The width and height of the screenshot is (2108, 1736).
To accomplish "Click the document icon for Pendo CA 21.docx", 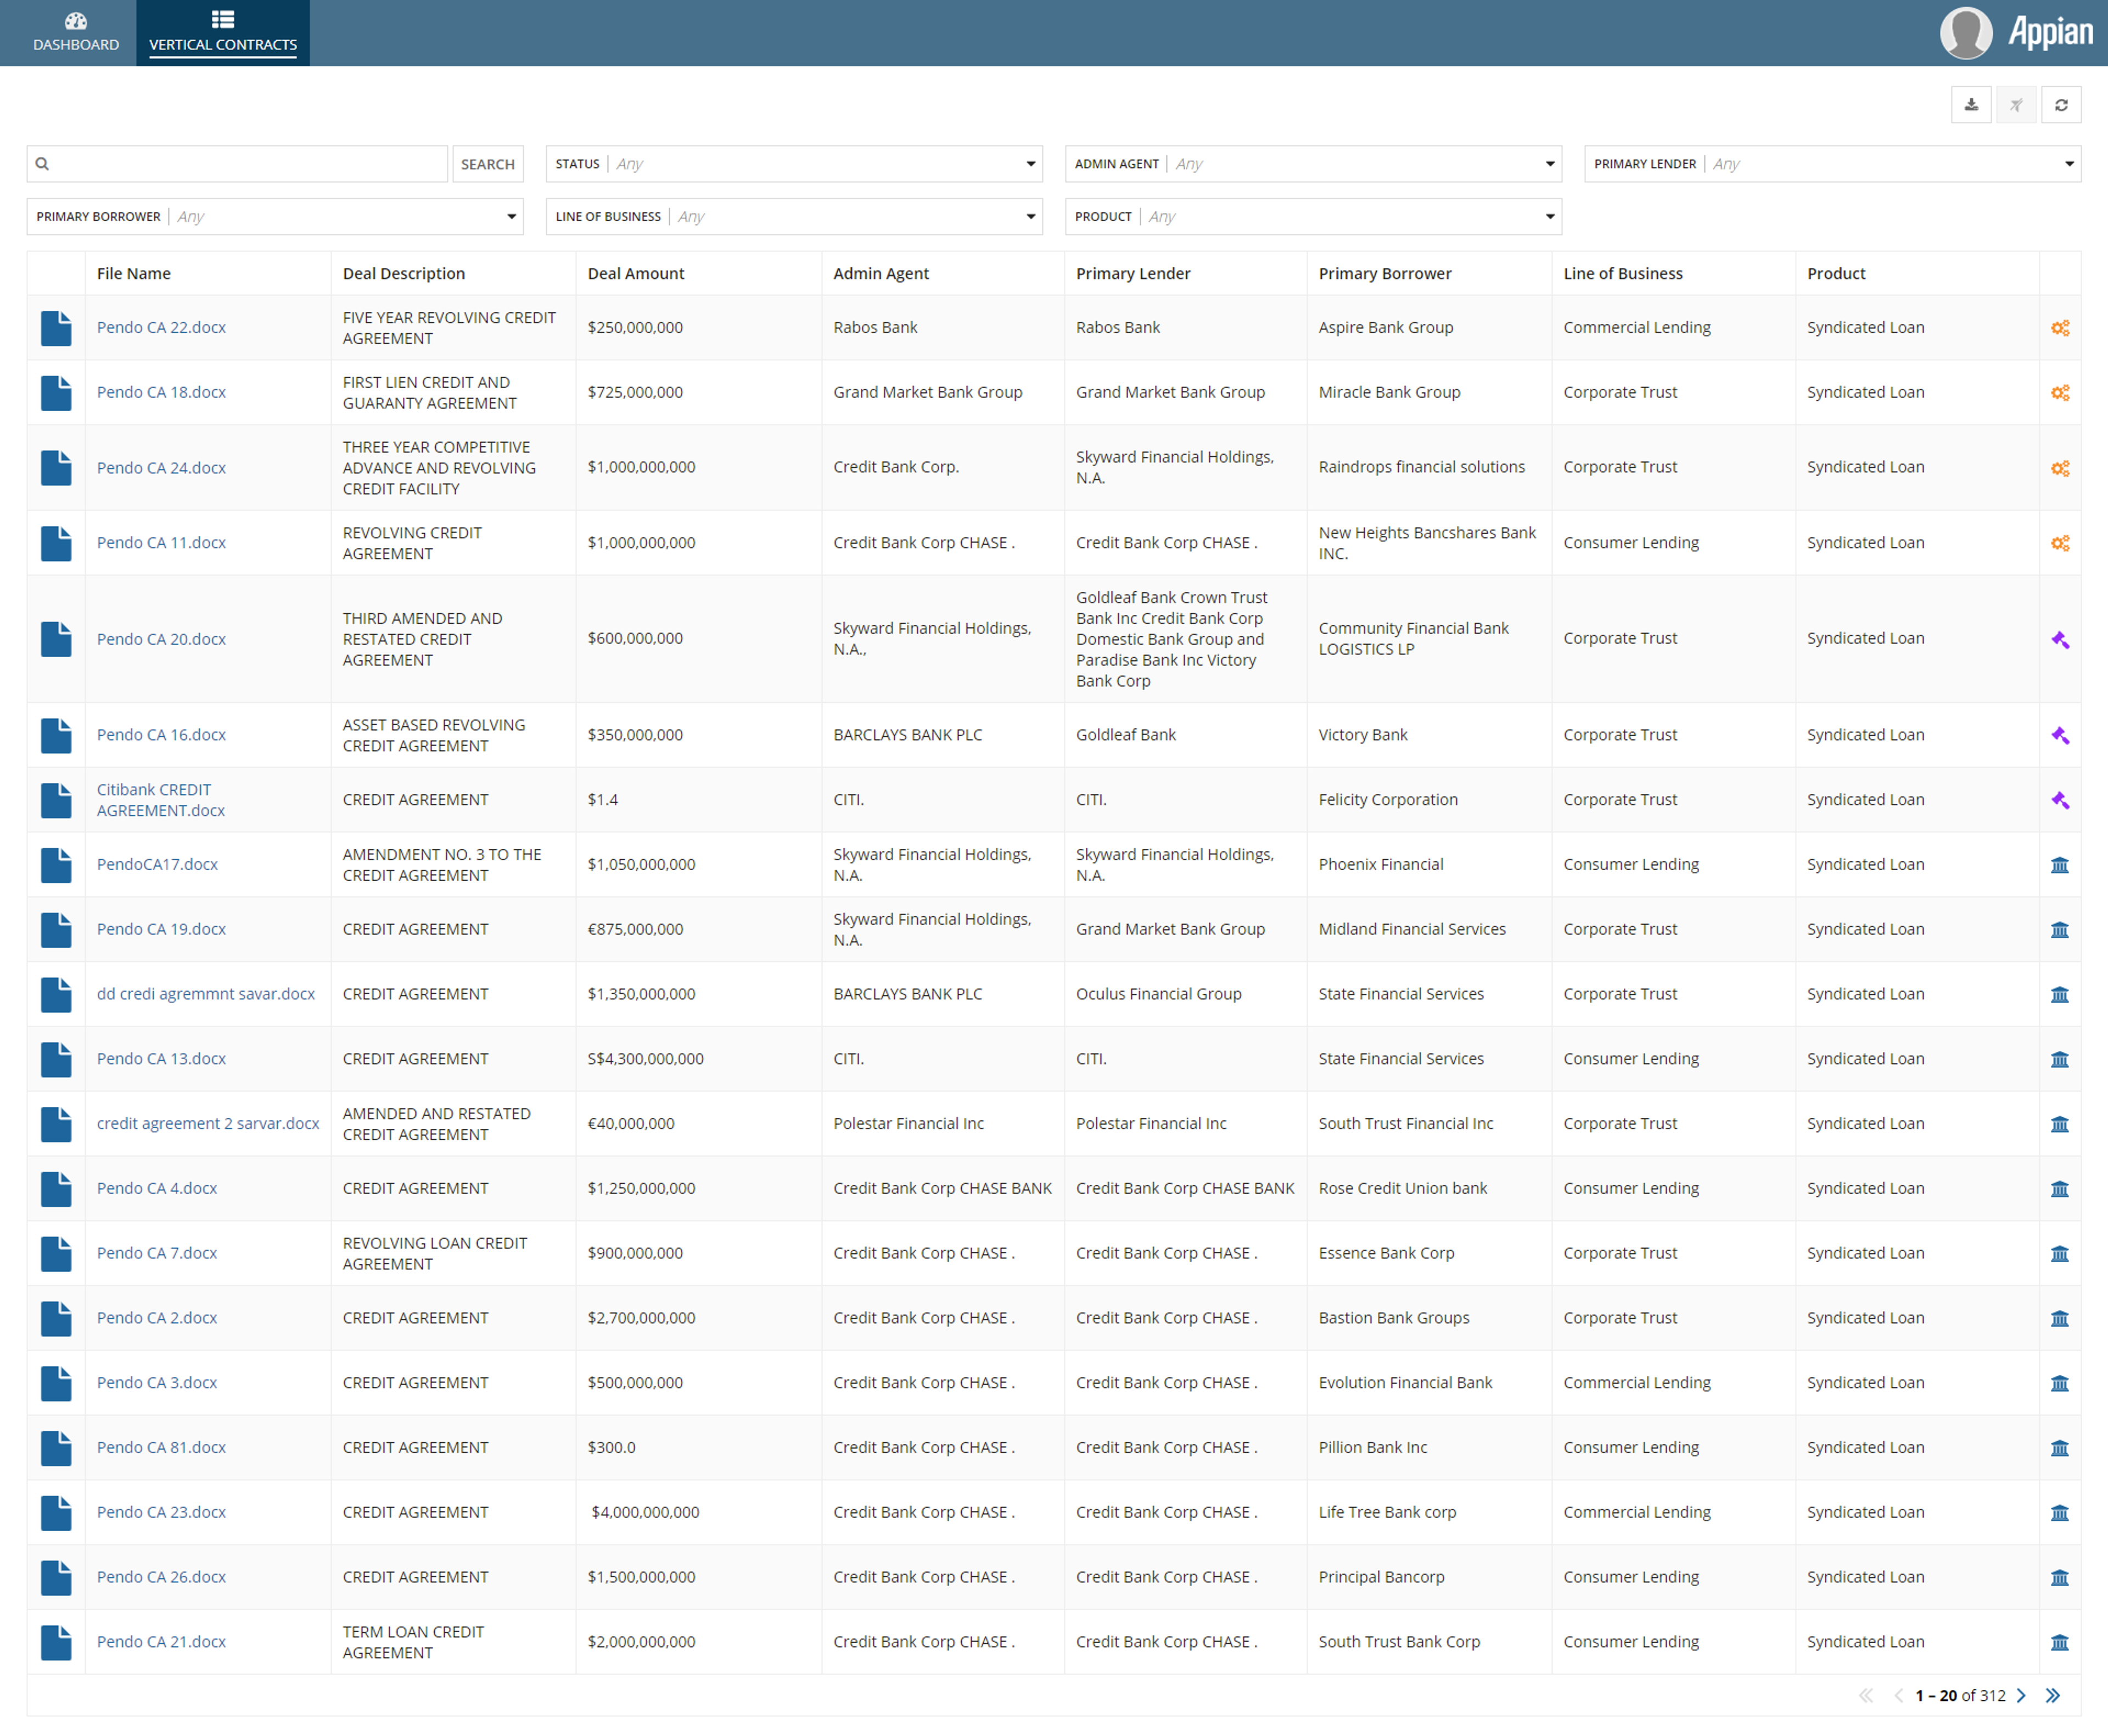I will point(56,1642).
